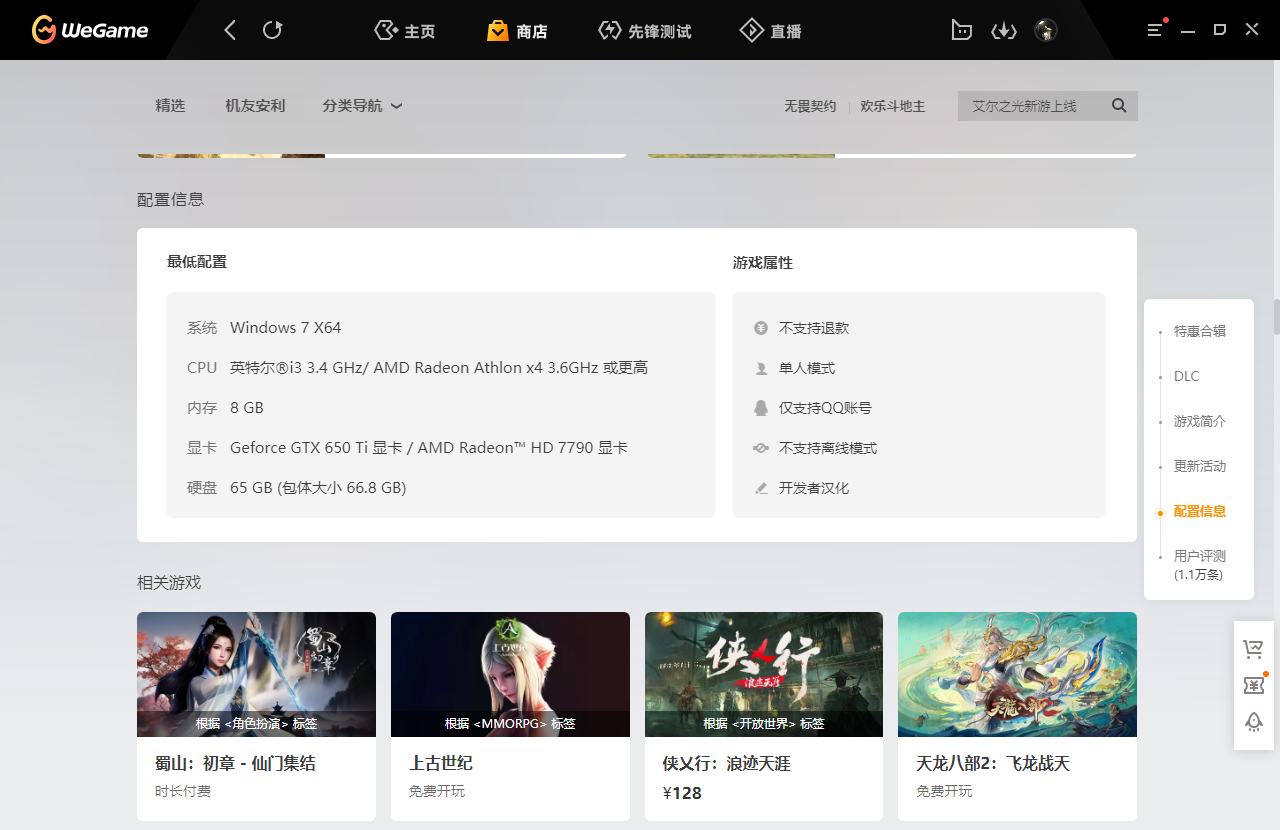The height and width of the screenshot is (830, 1280).
Task: Jump to 游戏简介 section
Action: pyautogui.click(x=1199, y=421)
